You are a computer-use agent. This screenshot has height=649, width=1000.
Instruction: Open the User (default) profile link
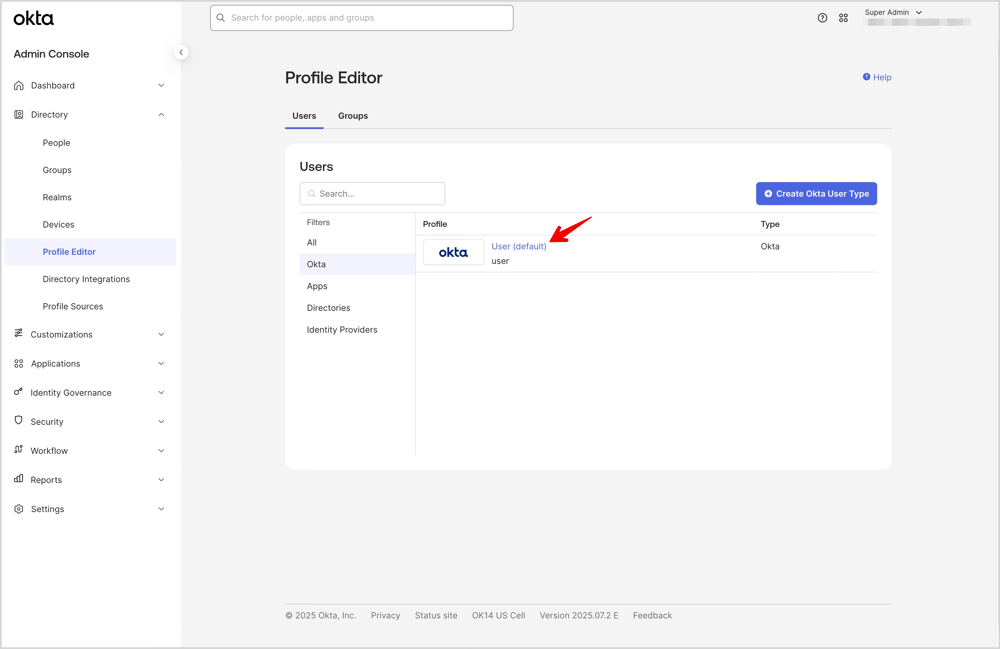[518, 246]
